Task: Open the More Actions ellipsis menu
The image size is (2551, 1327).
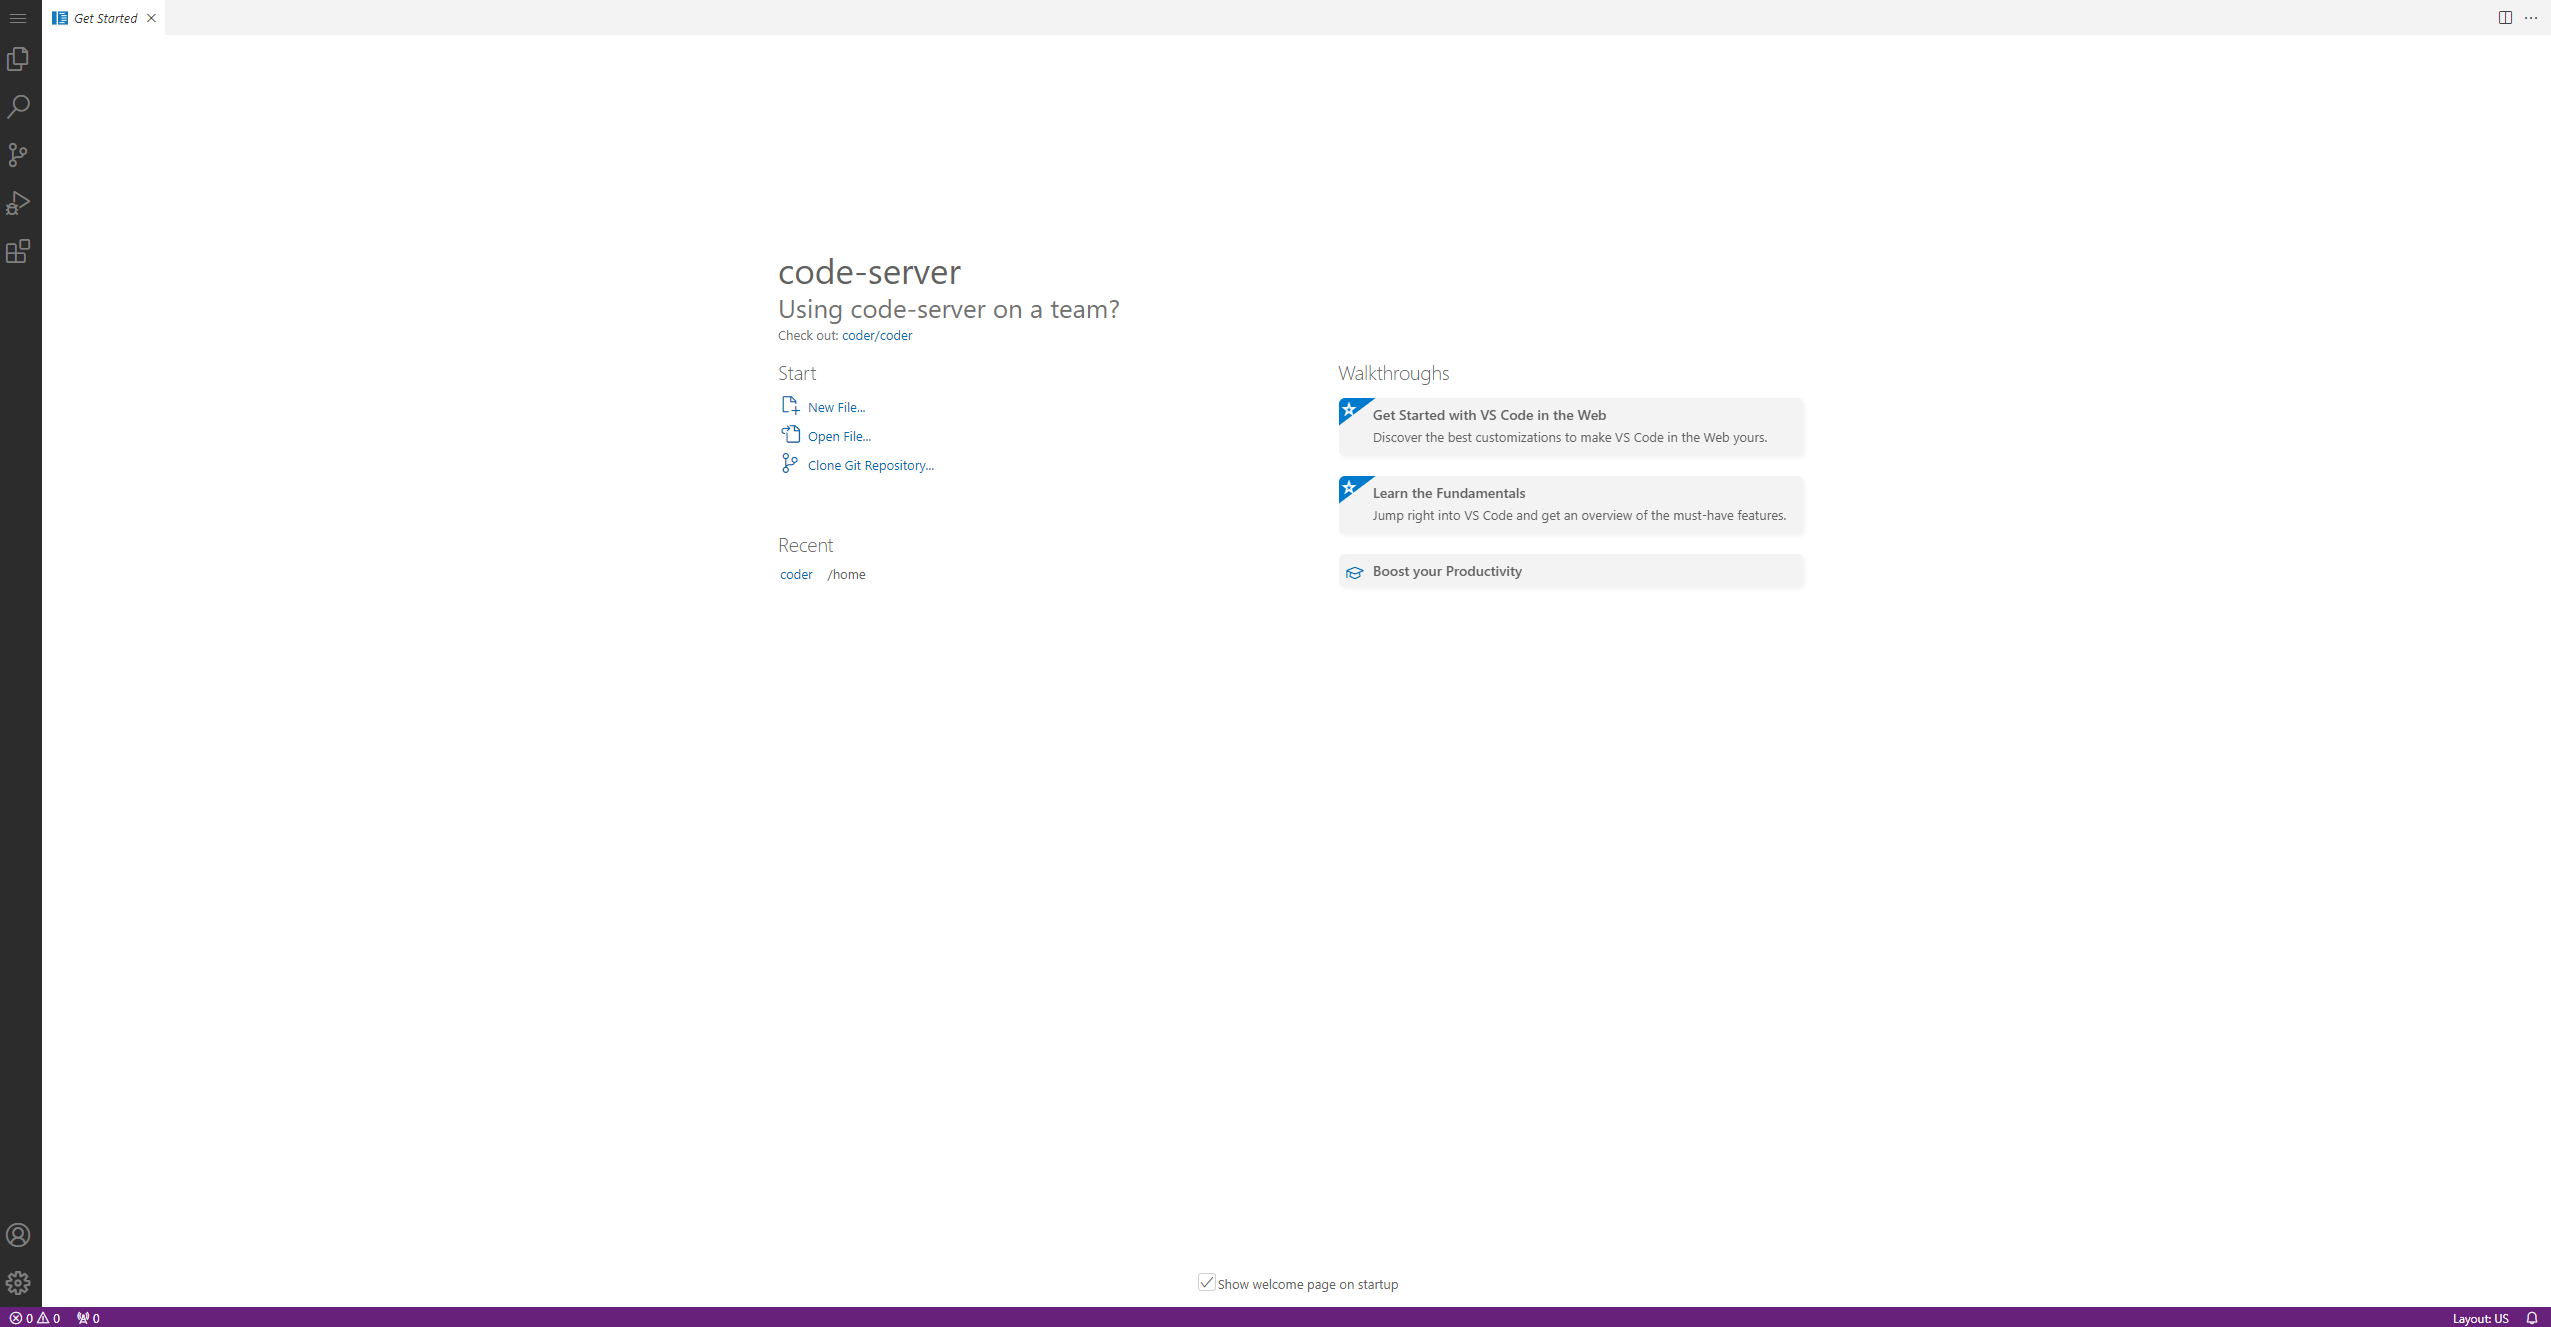Action: tap(2531, 18)
